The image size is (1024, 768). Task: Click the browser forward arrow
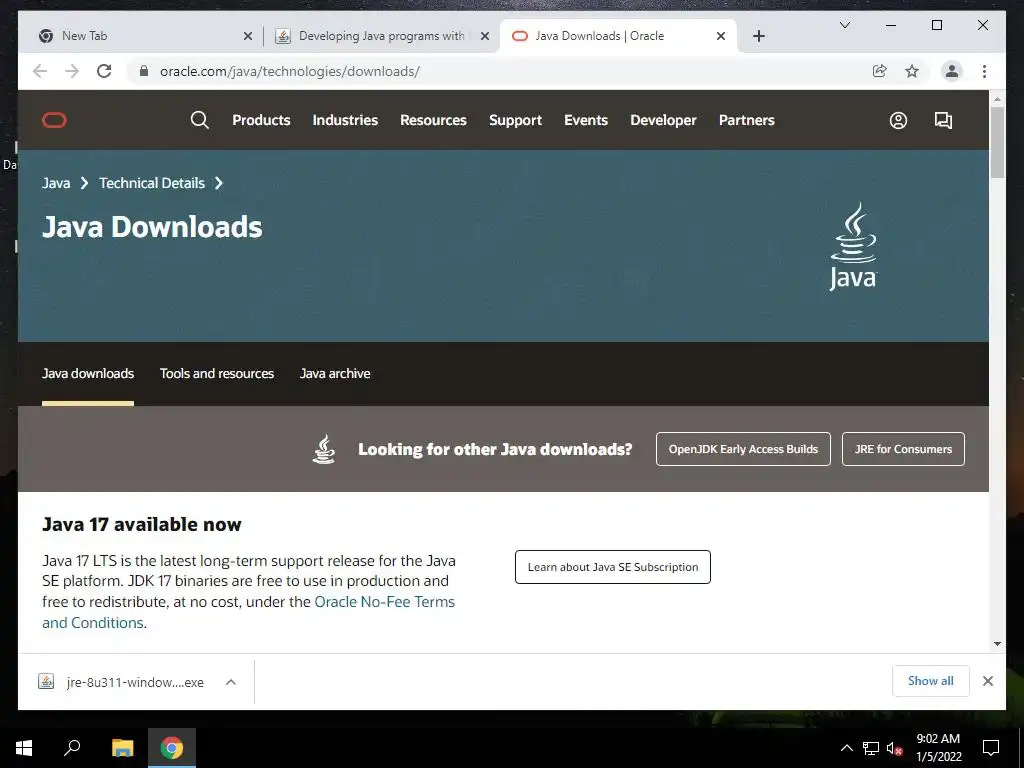tap(72, 71)
